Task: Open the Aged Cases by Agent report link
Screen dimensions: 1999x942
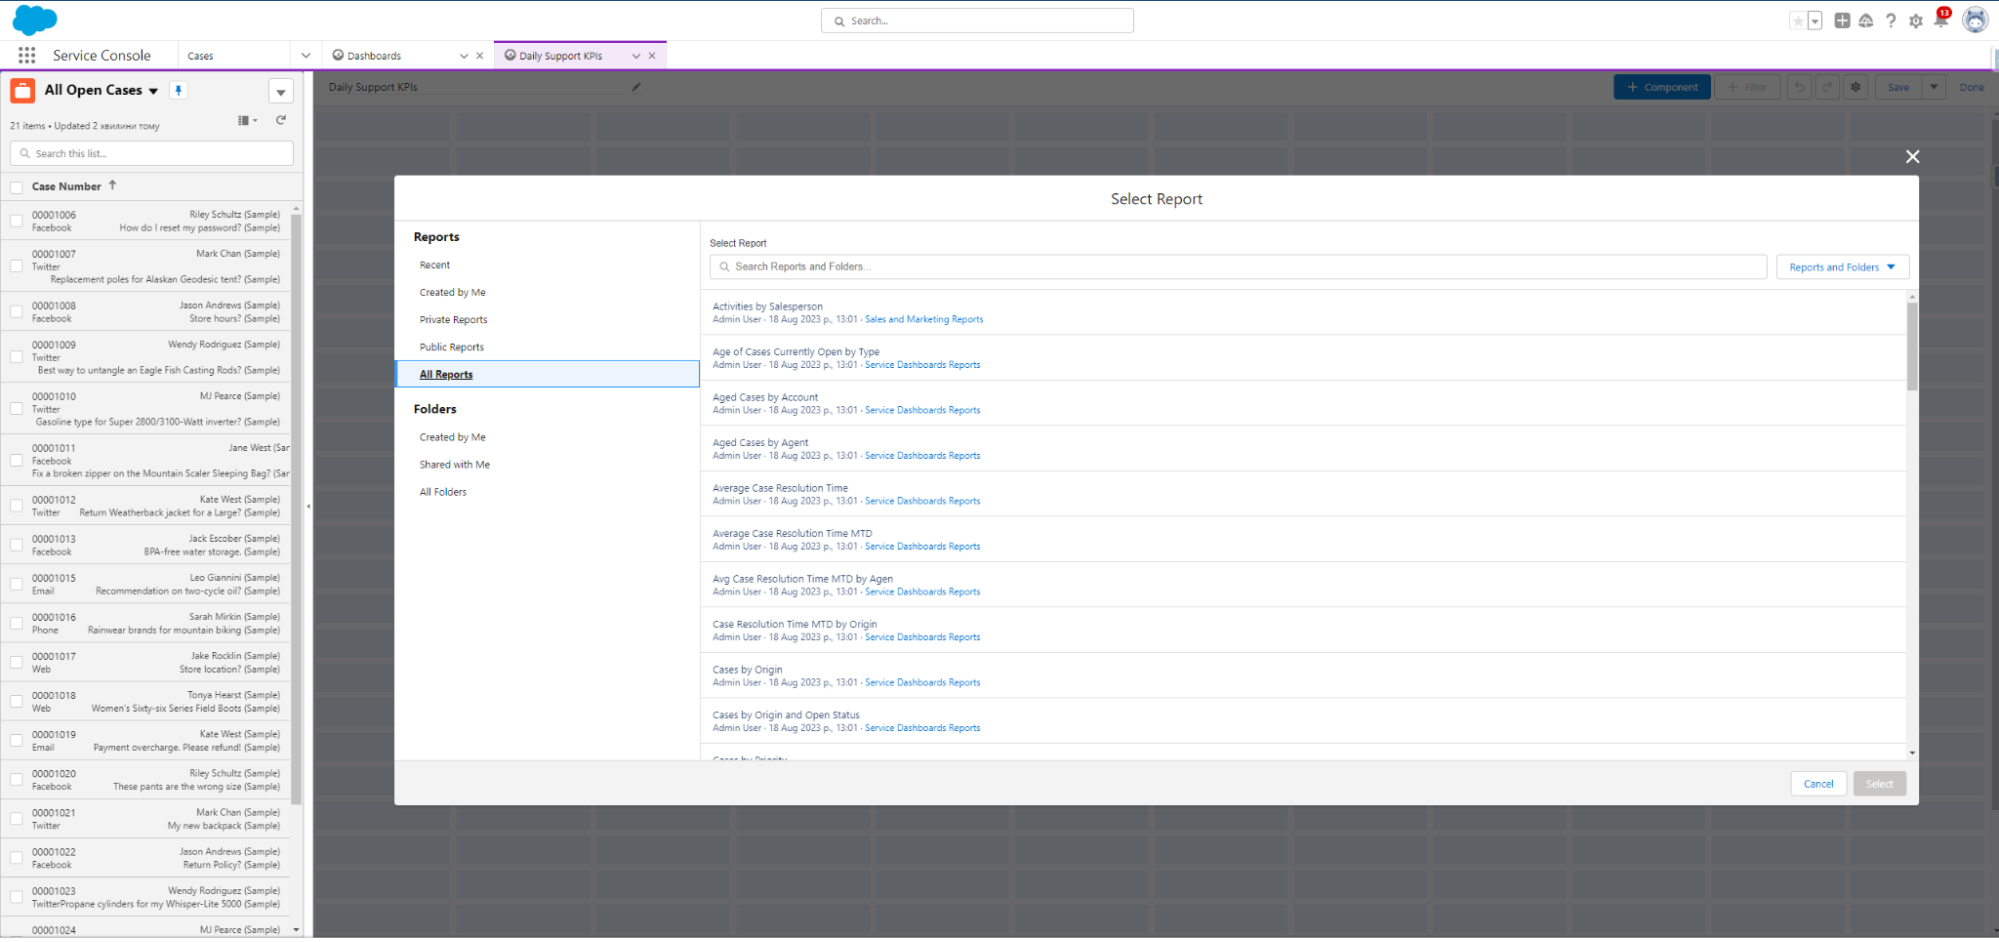Action: pos(760,442)
